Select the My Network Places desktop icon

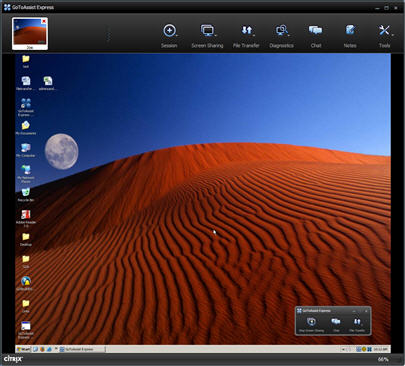coord(26,173)
